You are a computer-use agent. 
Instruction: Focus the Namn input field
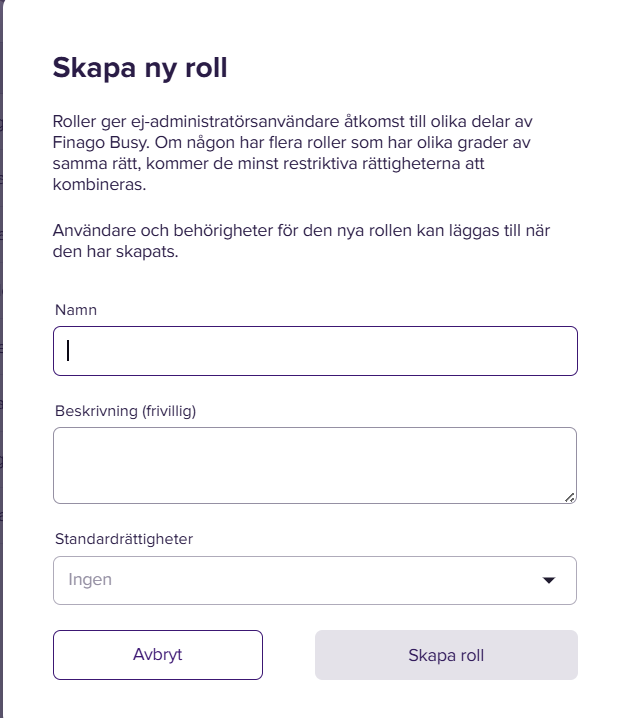[315, 351]
